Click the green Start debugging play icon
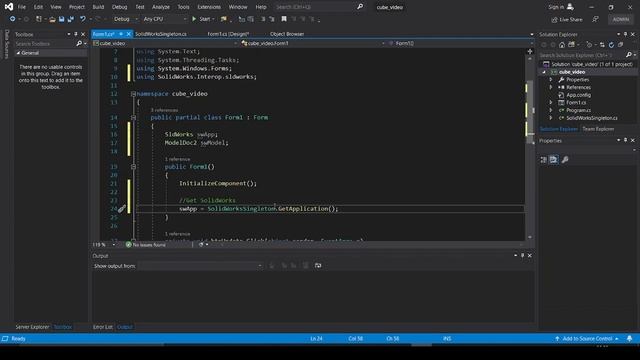This screenshot has height=360, width=640. tap(194, 19)
